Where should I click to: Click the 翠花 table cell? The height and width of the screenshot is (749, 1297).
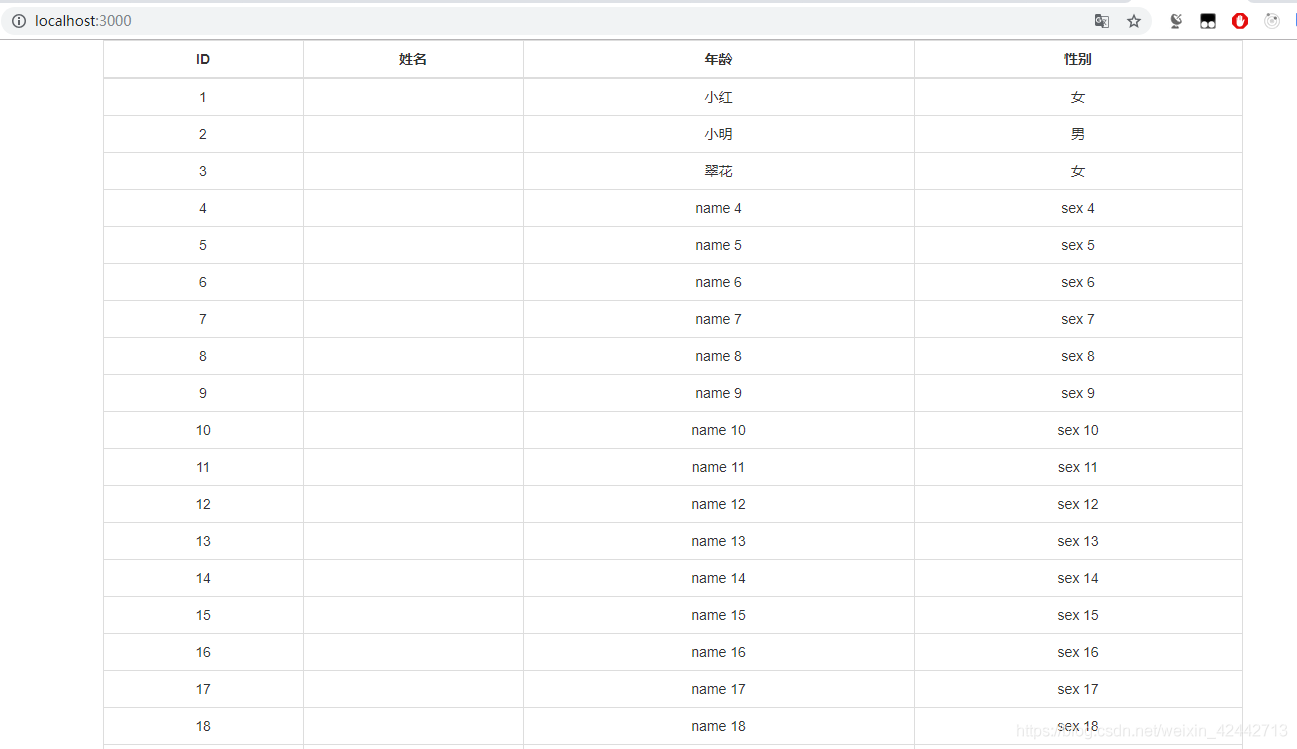[718, 171]
